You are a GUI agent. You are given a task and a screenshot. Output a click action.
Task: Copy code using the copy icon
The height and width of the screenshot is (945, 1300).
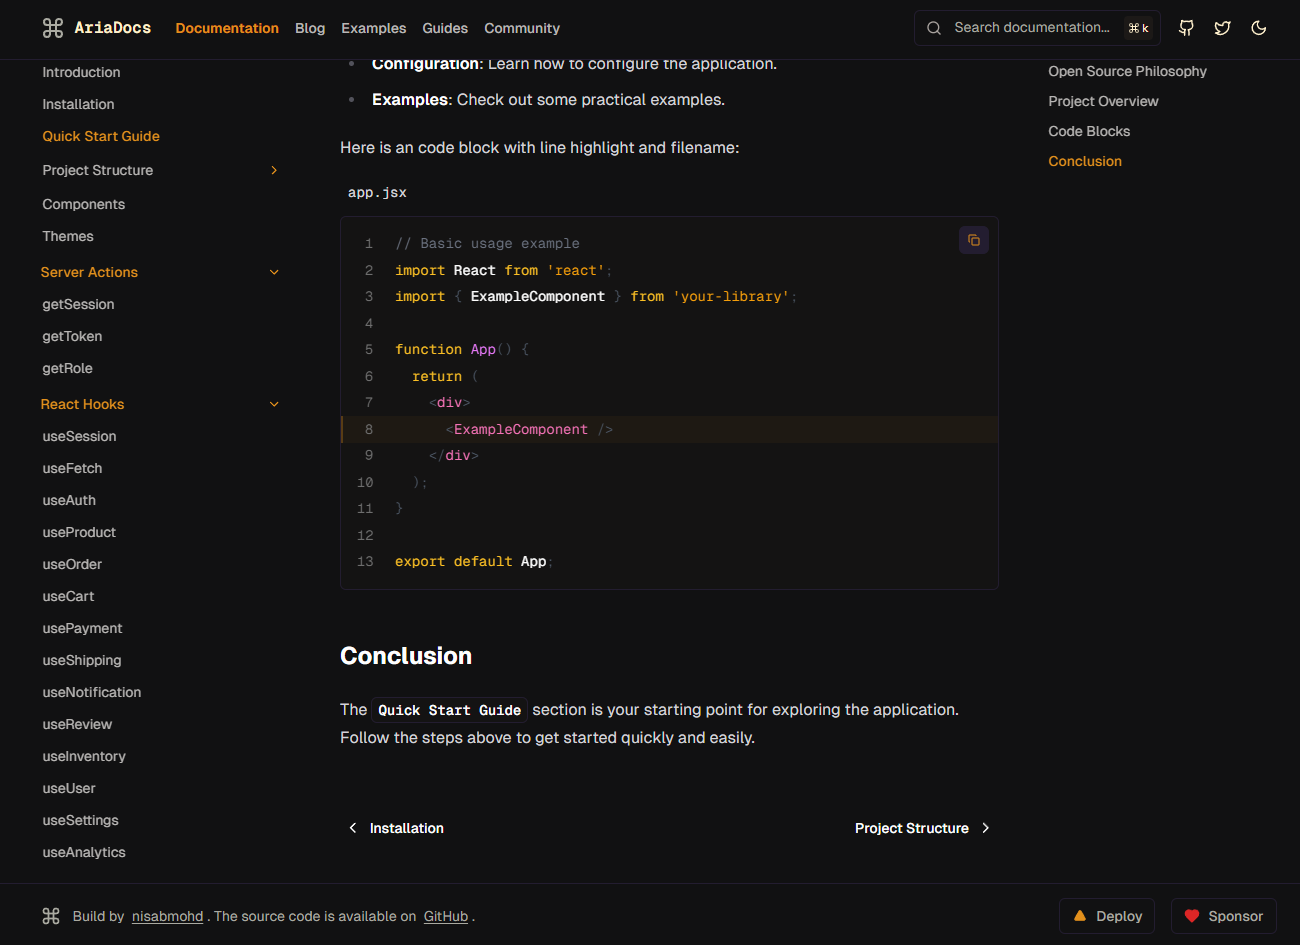coord(973,240)
